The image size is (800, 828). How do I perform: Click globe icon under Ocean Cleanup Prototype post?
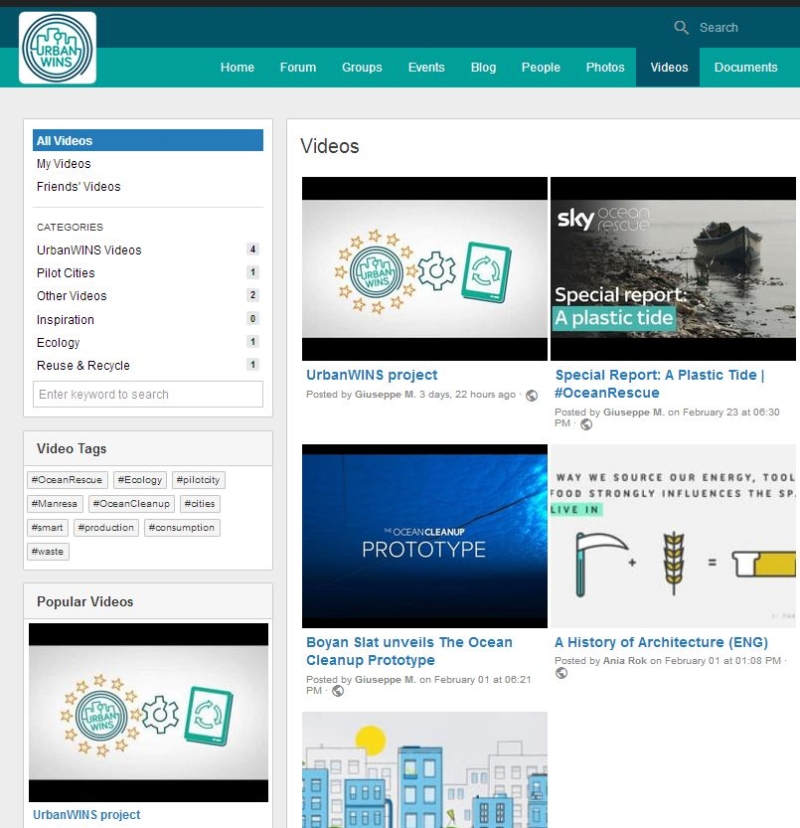point(338,691)
